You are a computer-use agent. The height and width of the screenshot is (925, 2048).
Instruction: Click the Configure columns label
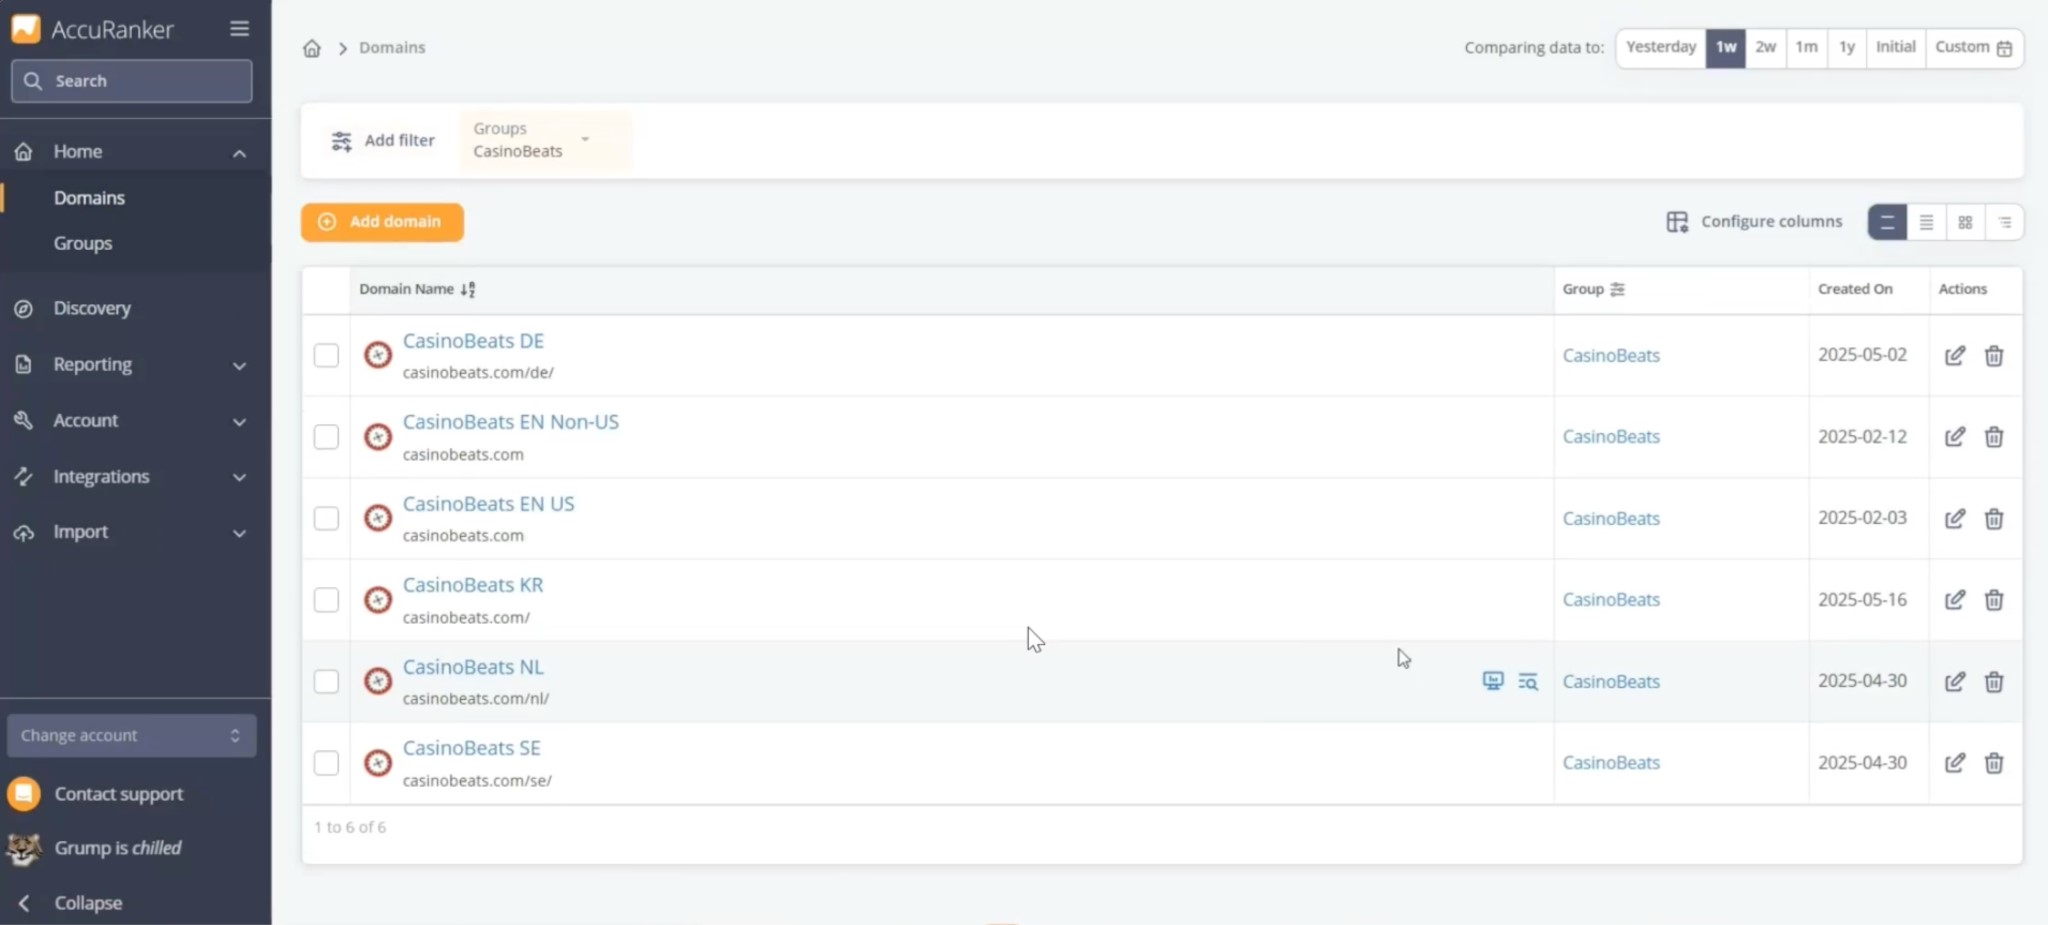coord(1771,222)
